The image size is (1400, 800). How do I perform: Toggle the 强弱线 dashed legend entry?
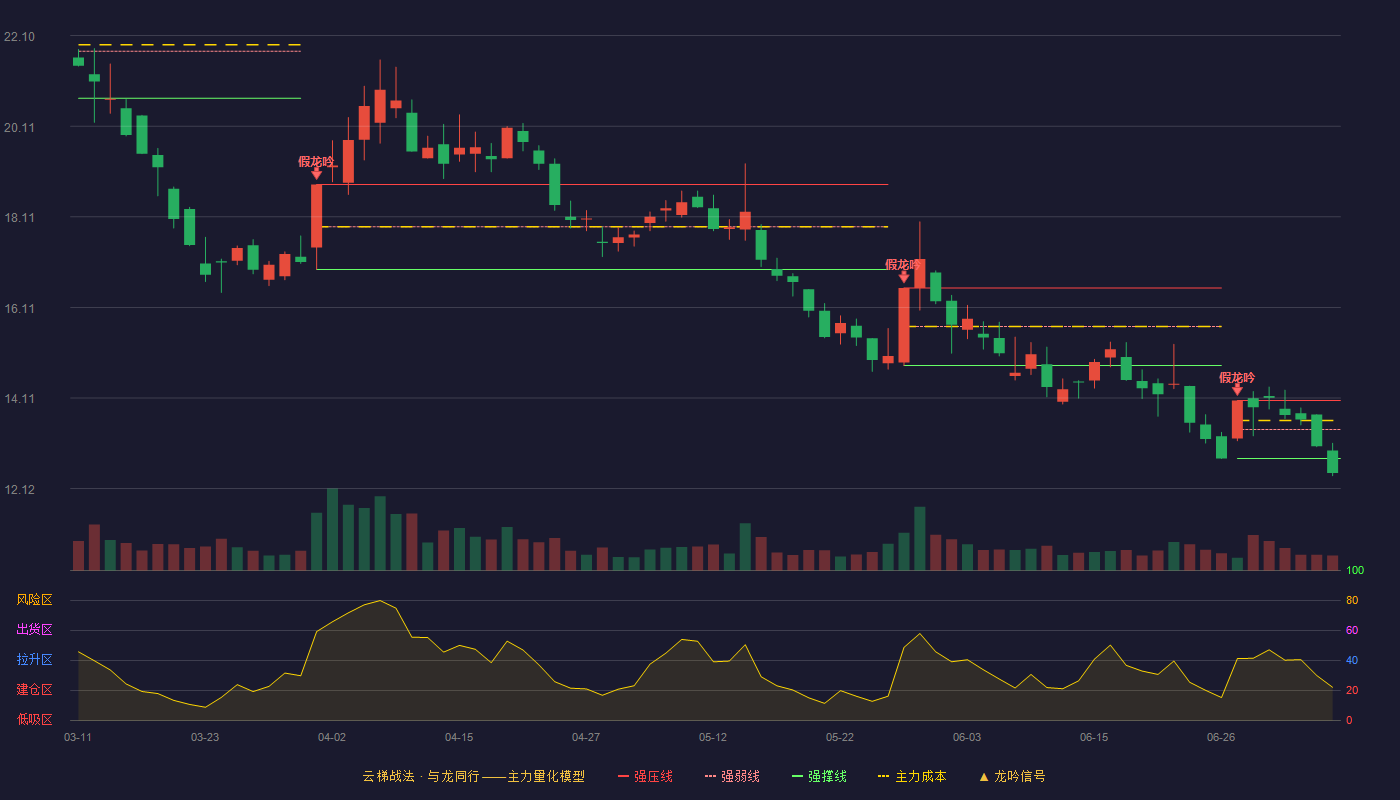click(732, 776)
